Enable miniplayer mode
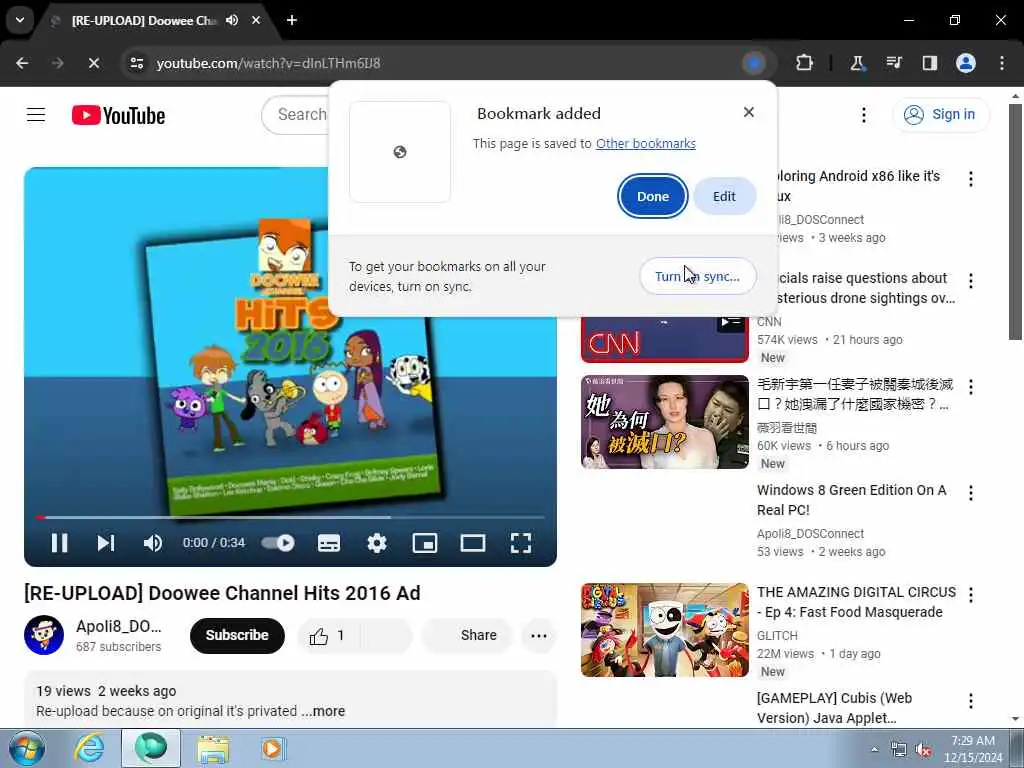Image resolution: width=1024 pixels, height=768 pixels. 424,543
